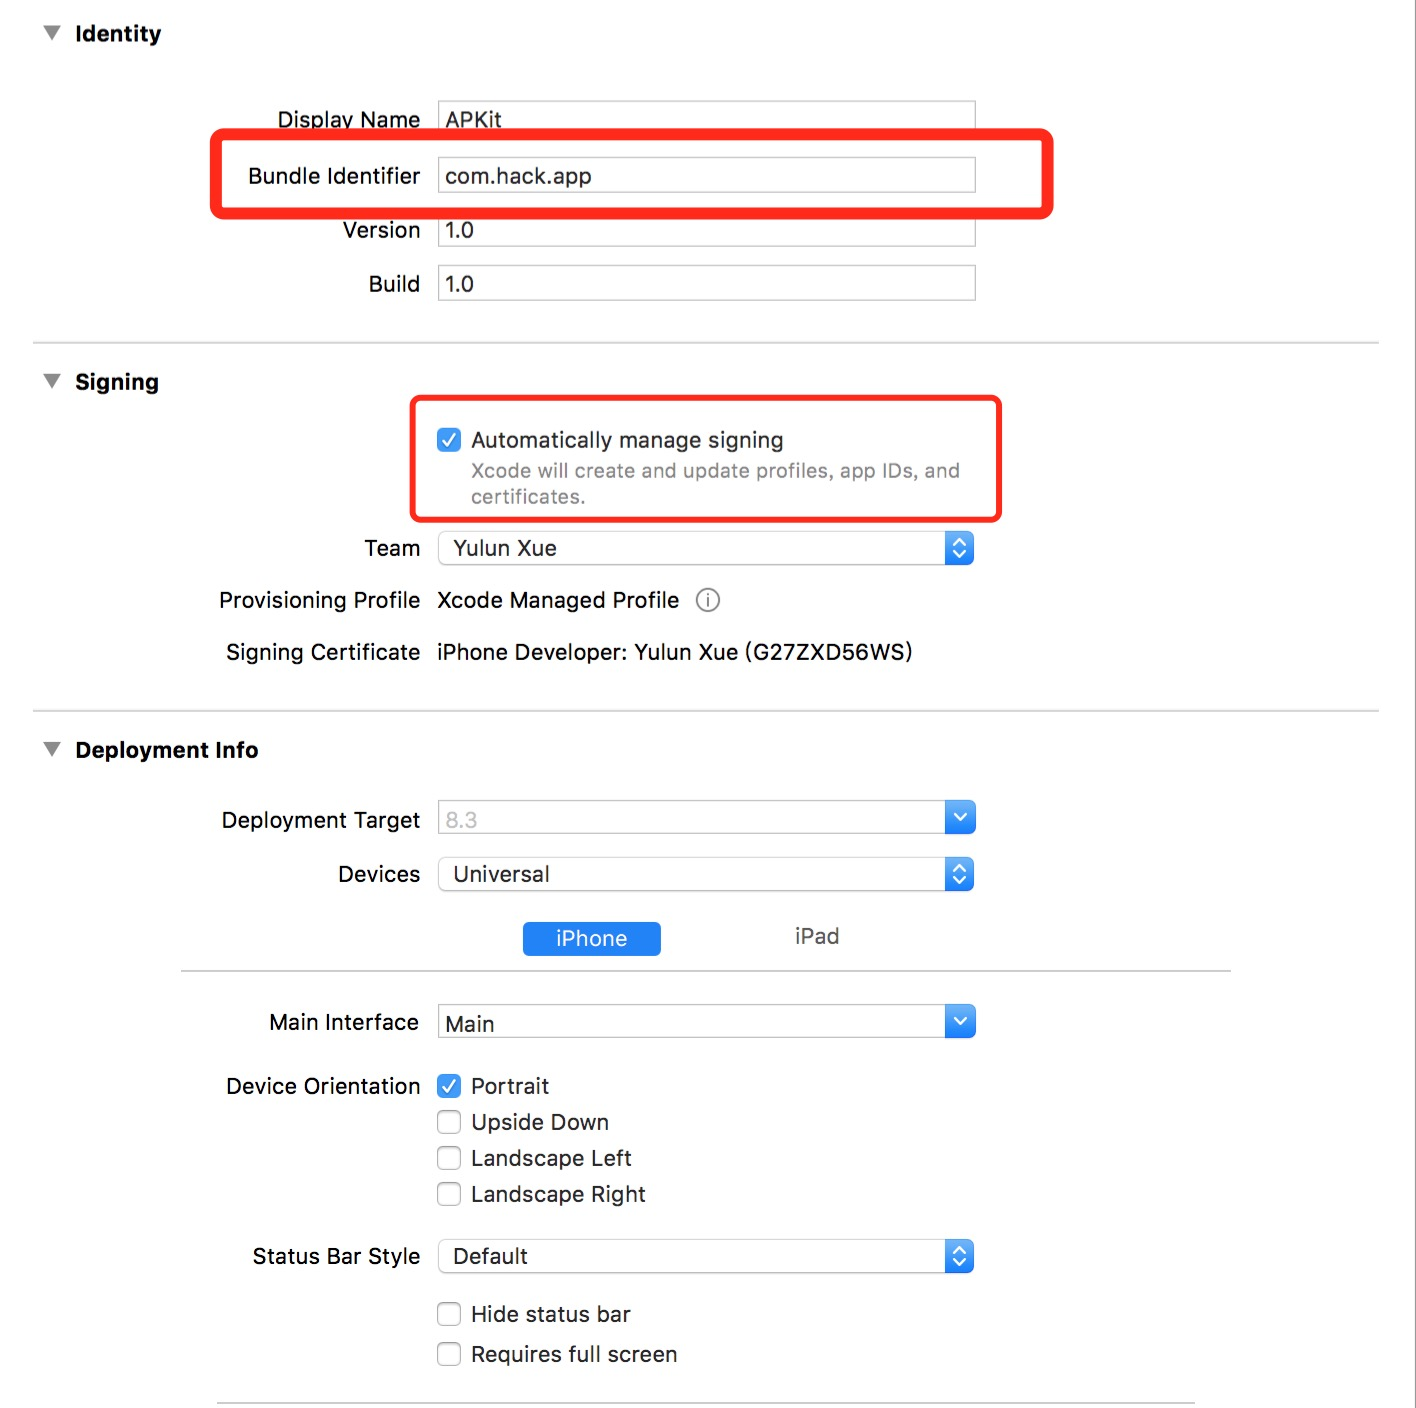This screenshot has height=1408, width=1416.
Task: Enable Upside Down orientation
Action: [449, 1122]
